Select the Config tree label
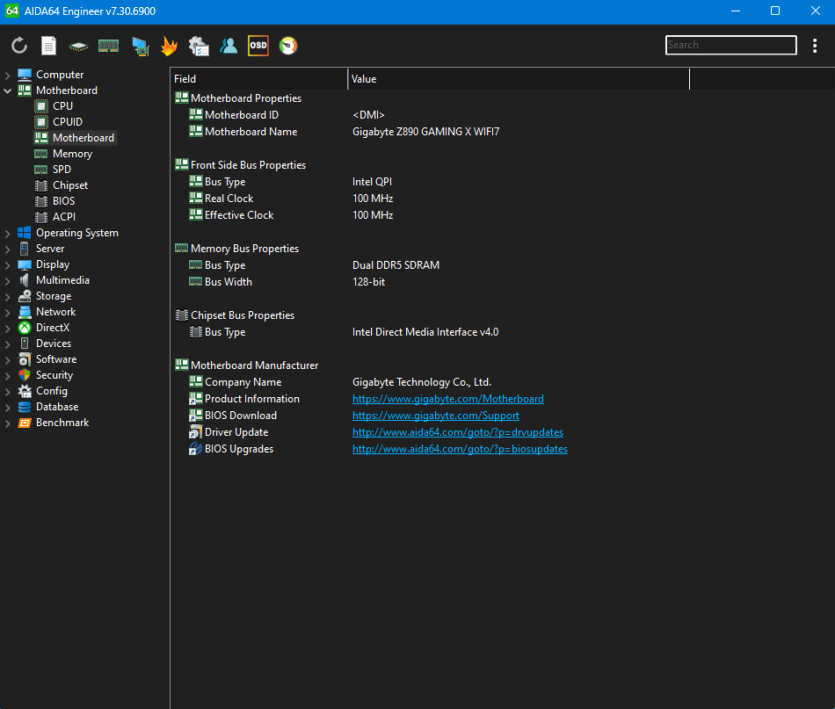This screenshot has width=835, height=709. pyautogui.click(x=52, y=391)
